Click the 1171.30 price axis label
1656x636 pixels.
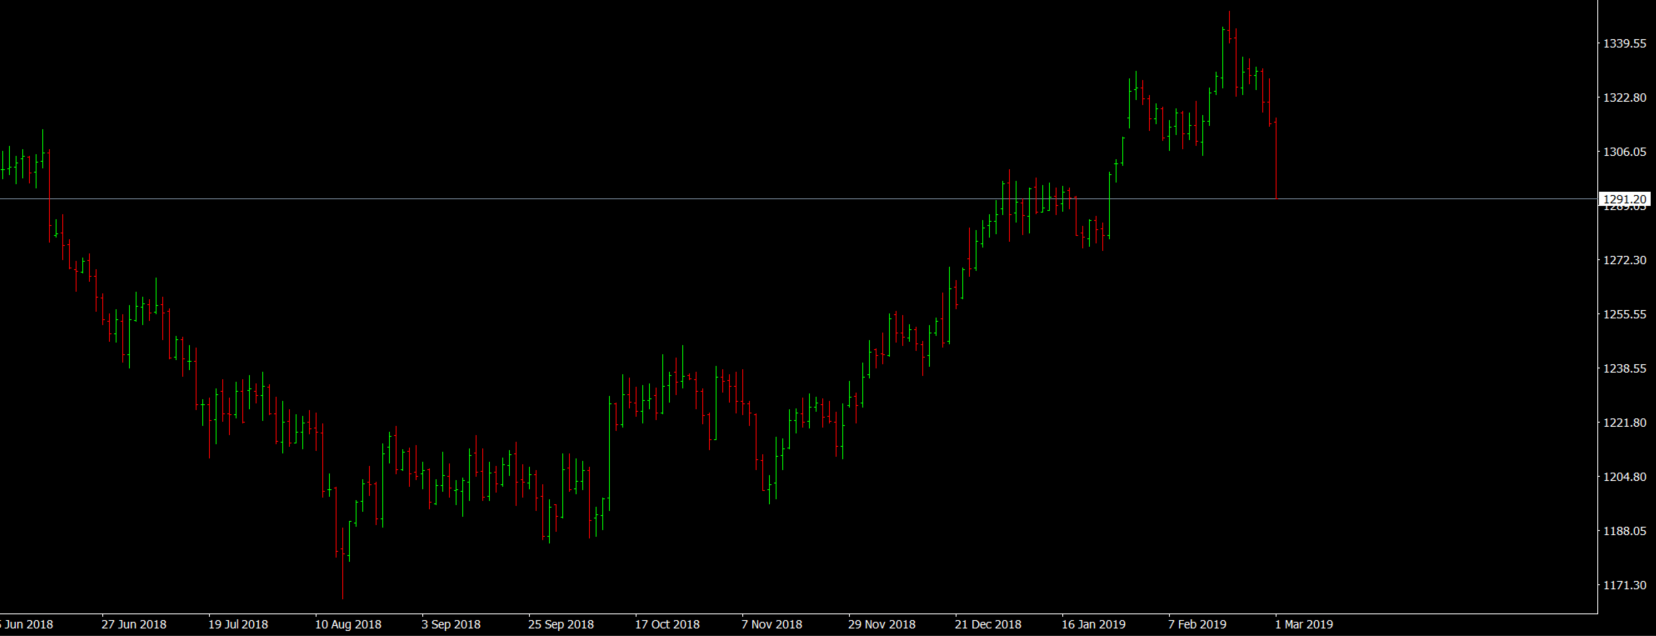(1624, 585)
